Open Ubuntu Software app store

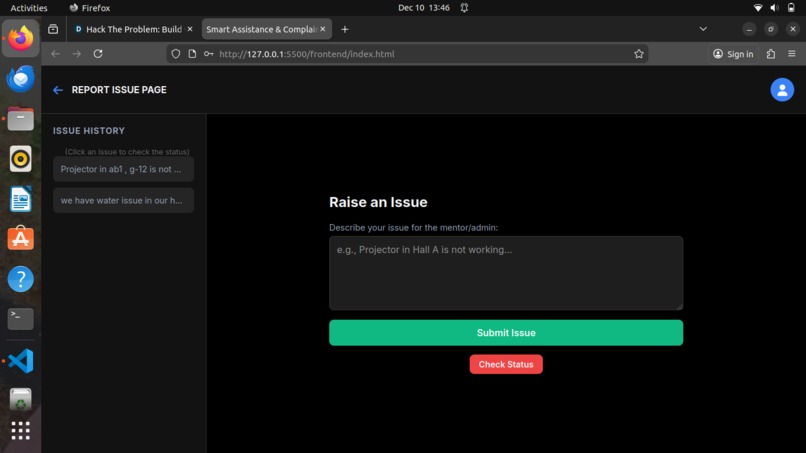pyautogui.click(x=21, y=239)
